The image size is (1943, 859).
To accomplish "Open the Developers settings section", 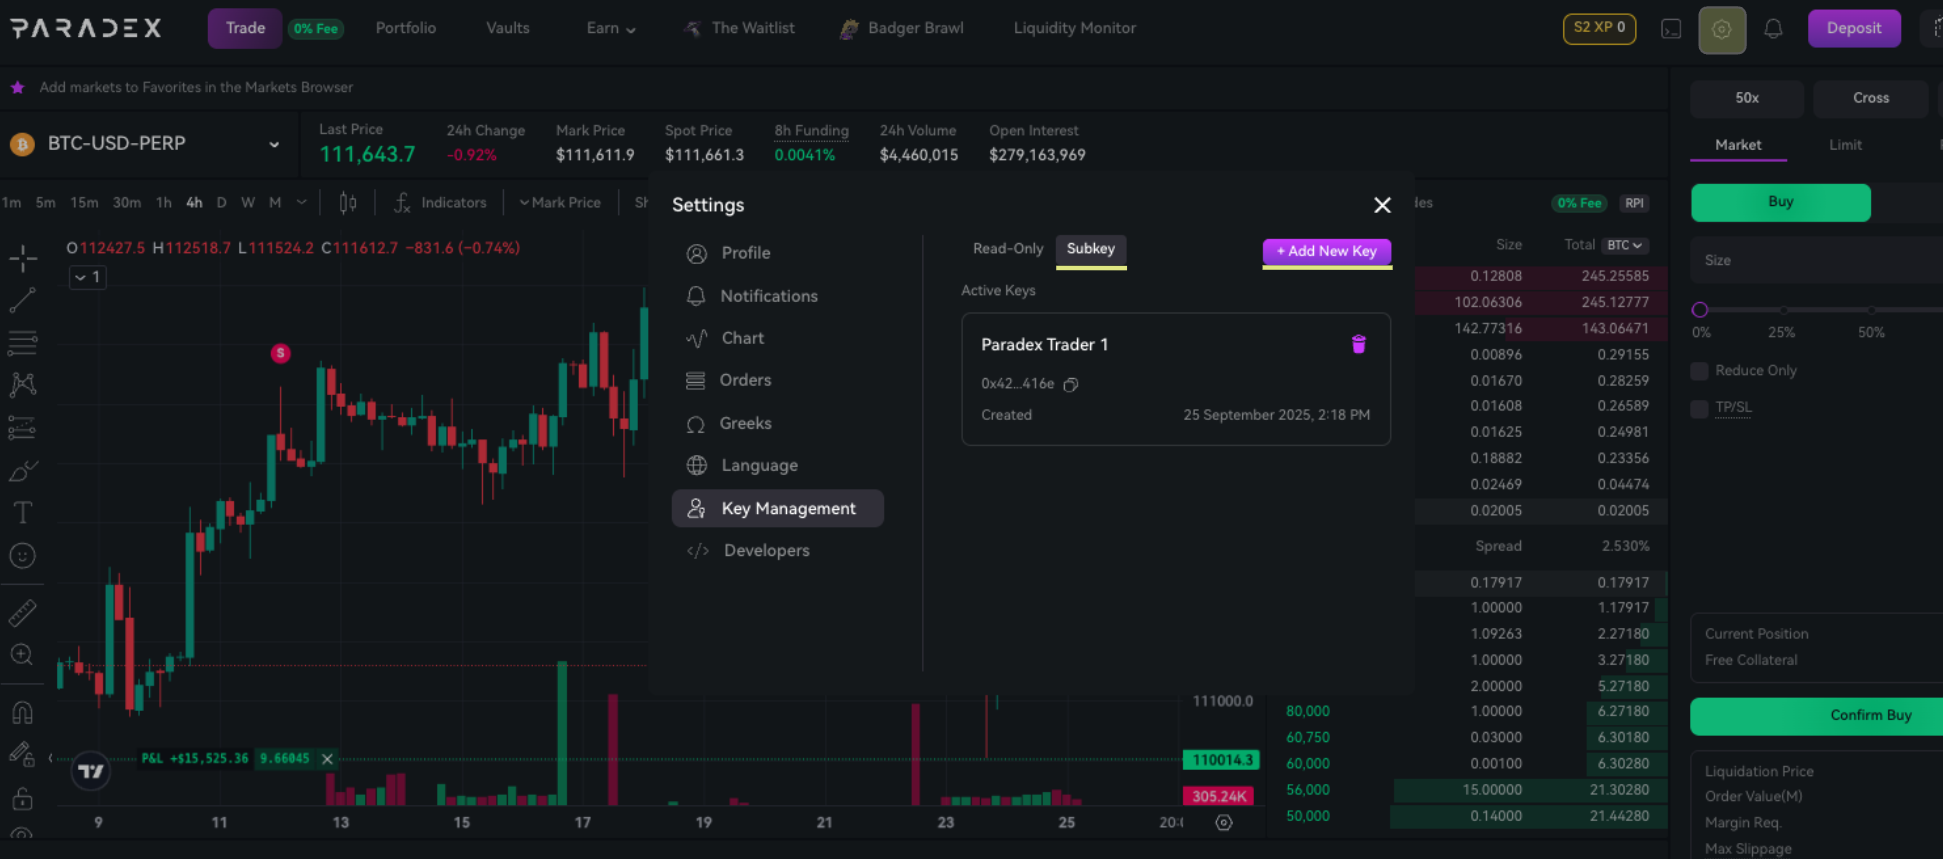I will coord(766,550).
